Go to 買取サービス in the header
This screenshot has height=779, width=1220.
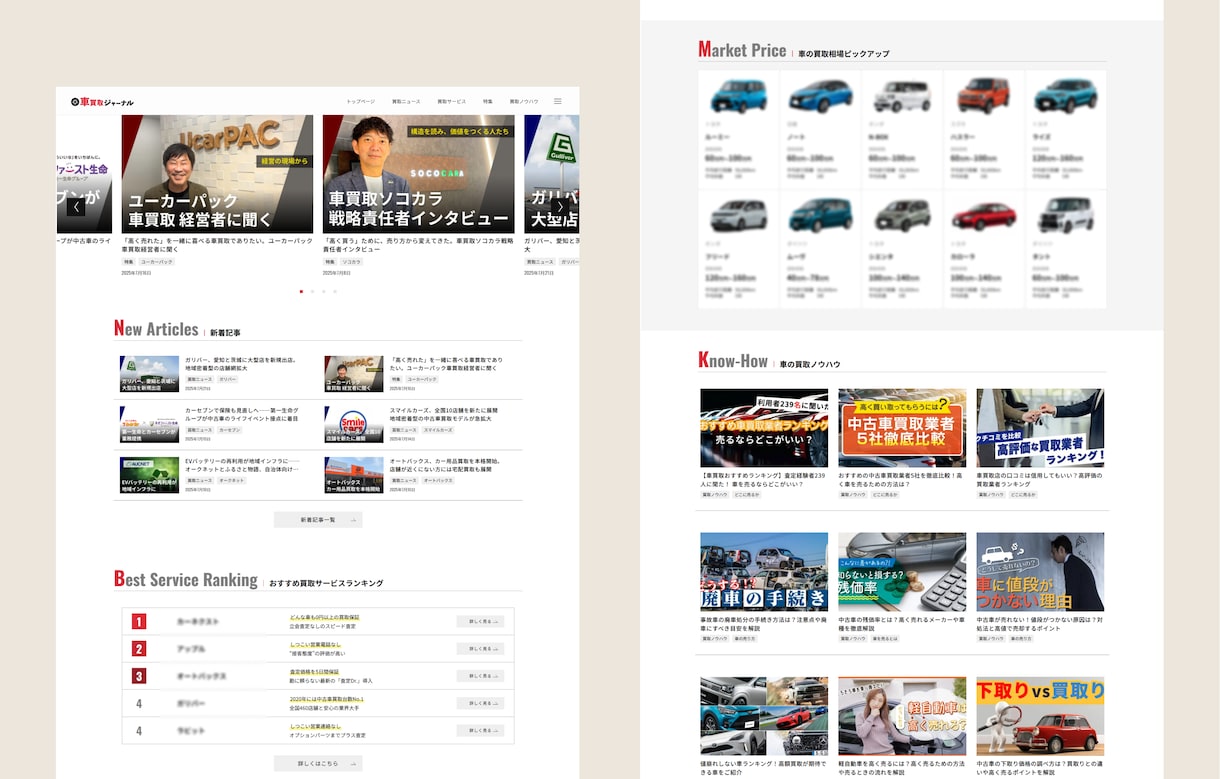tap(451, 102)
